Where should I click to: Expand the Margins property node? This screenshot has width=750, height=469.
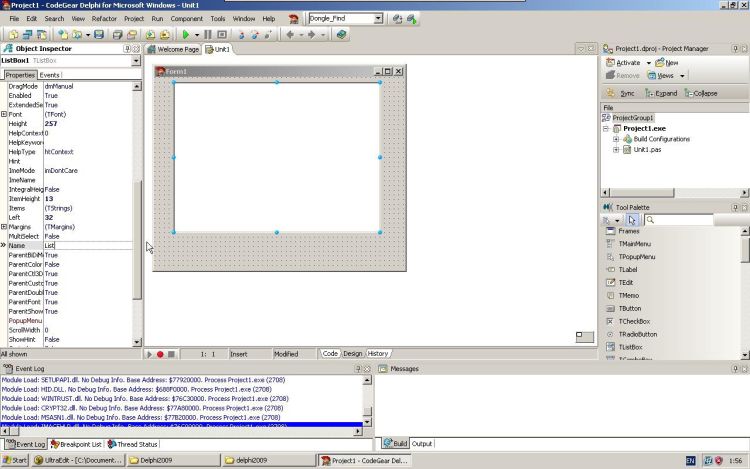[x=4, y=227]
